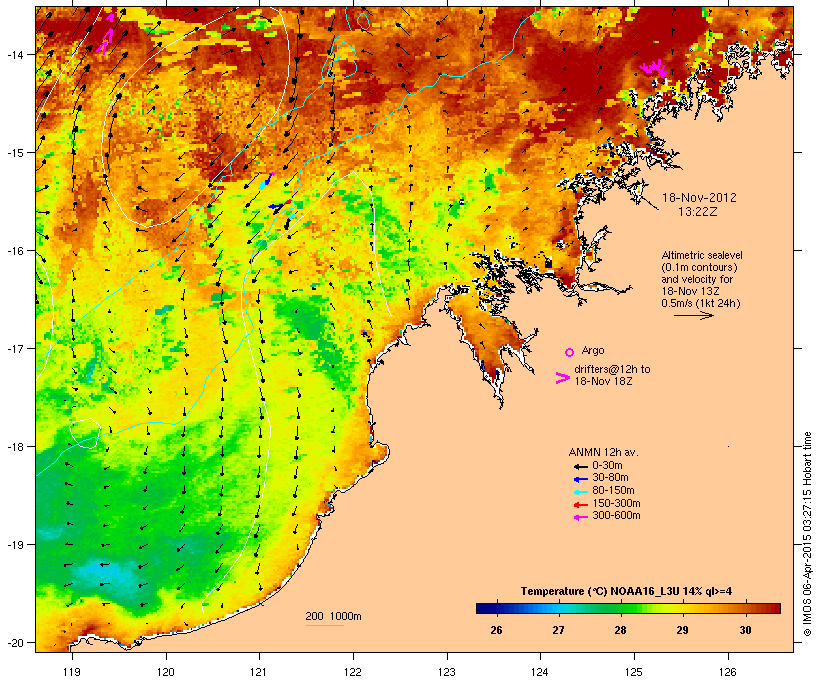Click the '0.5m/s (1kt 24h)' scale text
The image size is (820, 680).
point(701,303)
